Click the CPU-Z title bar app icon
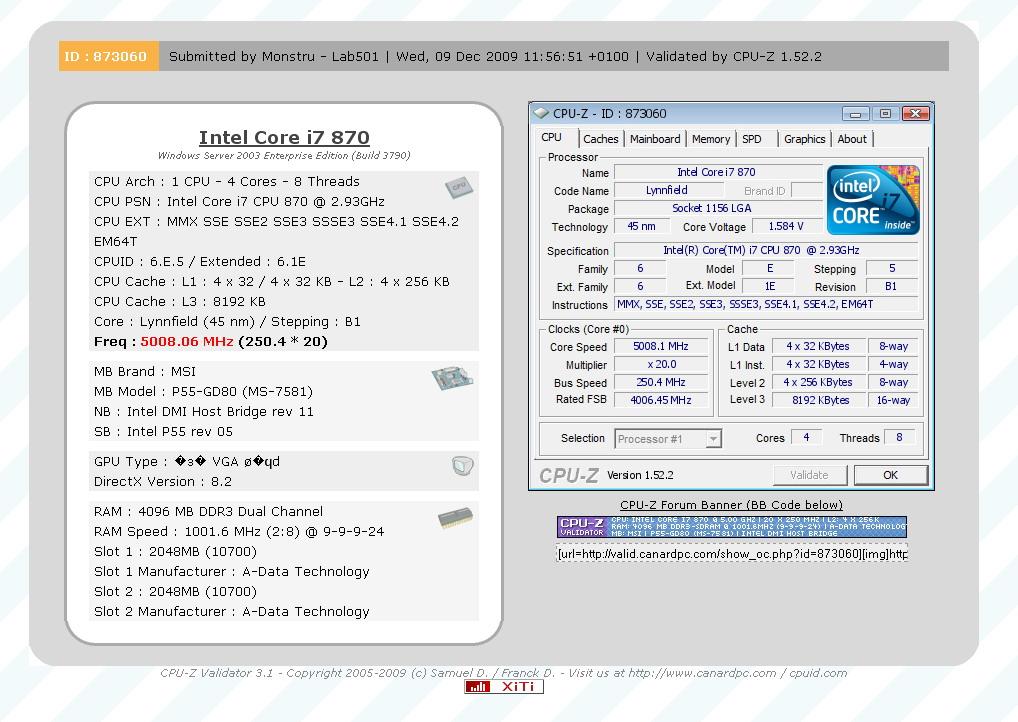The height and width of the screenshot is (722, 1018). tap(541, 113)
